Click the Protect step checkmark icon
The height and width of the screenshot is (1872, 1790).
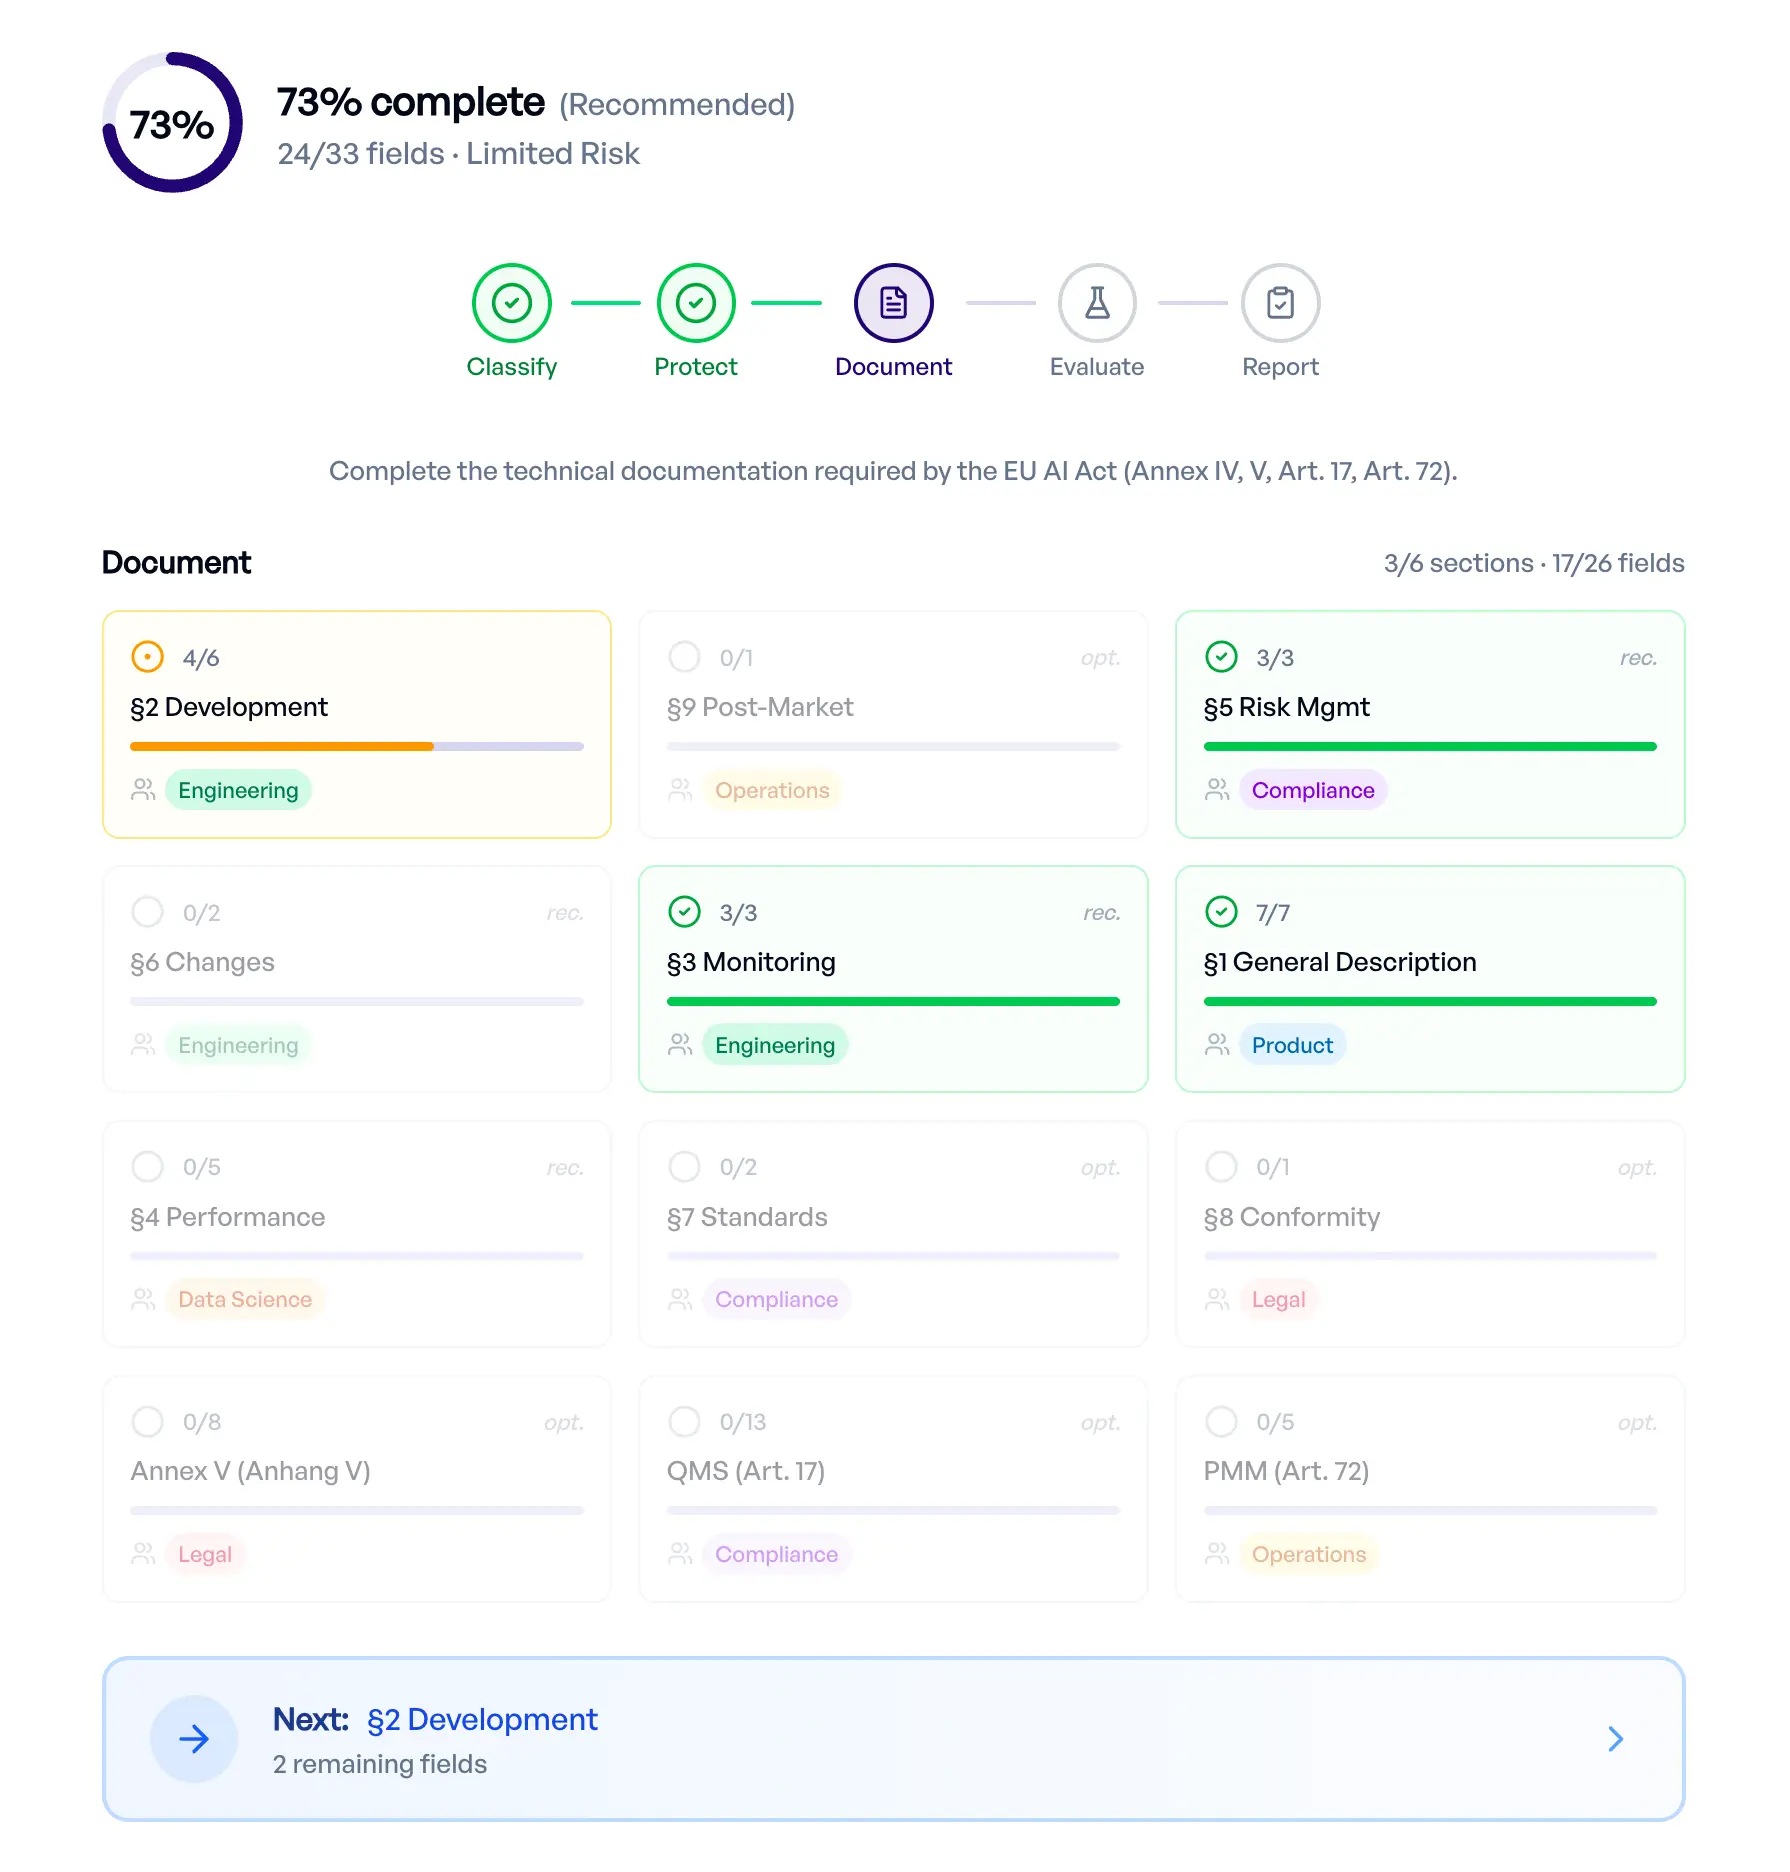[x=695, y=303]
